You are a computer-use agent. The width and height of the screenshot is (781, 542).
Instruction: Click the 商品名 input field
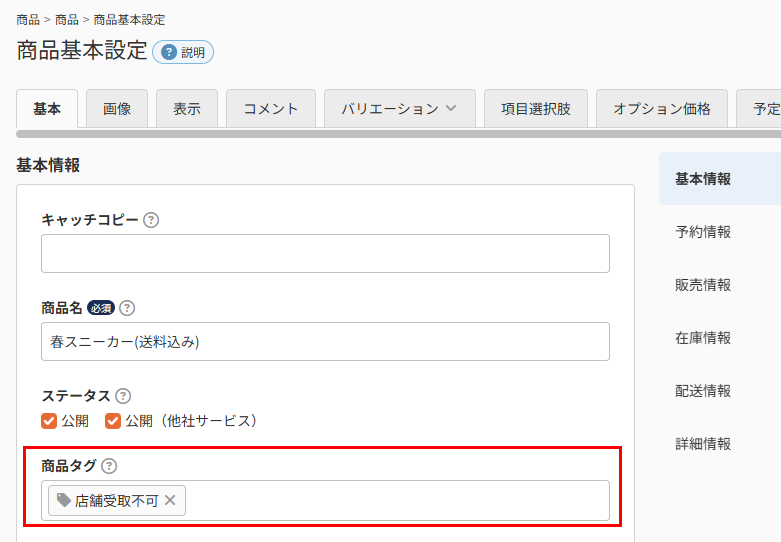click(325, 342)
